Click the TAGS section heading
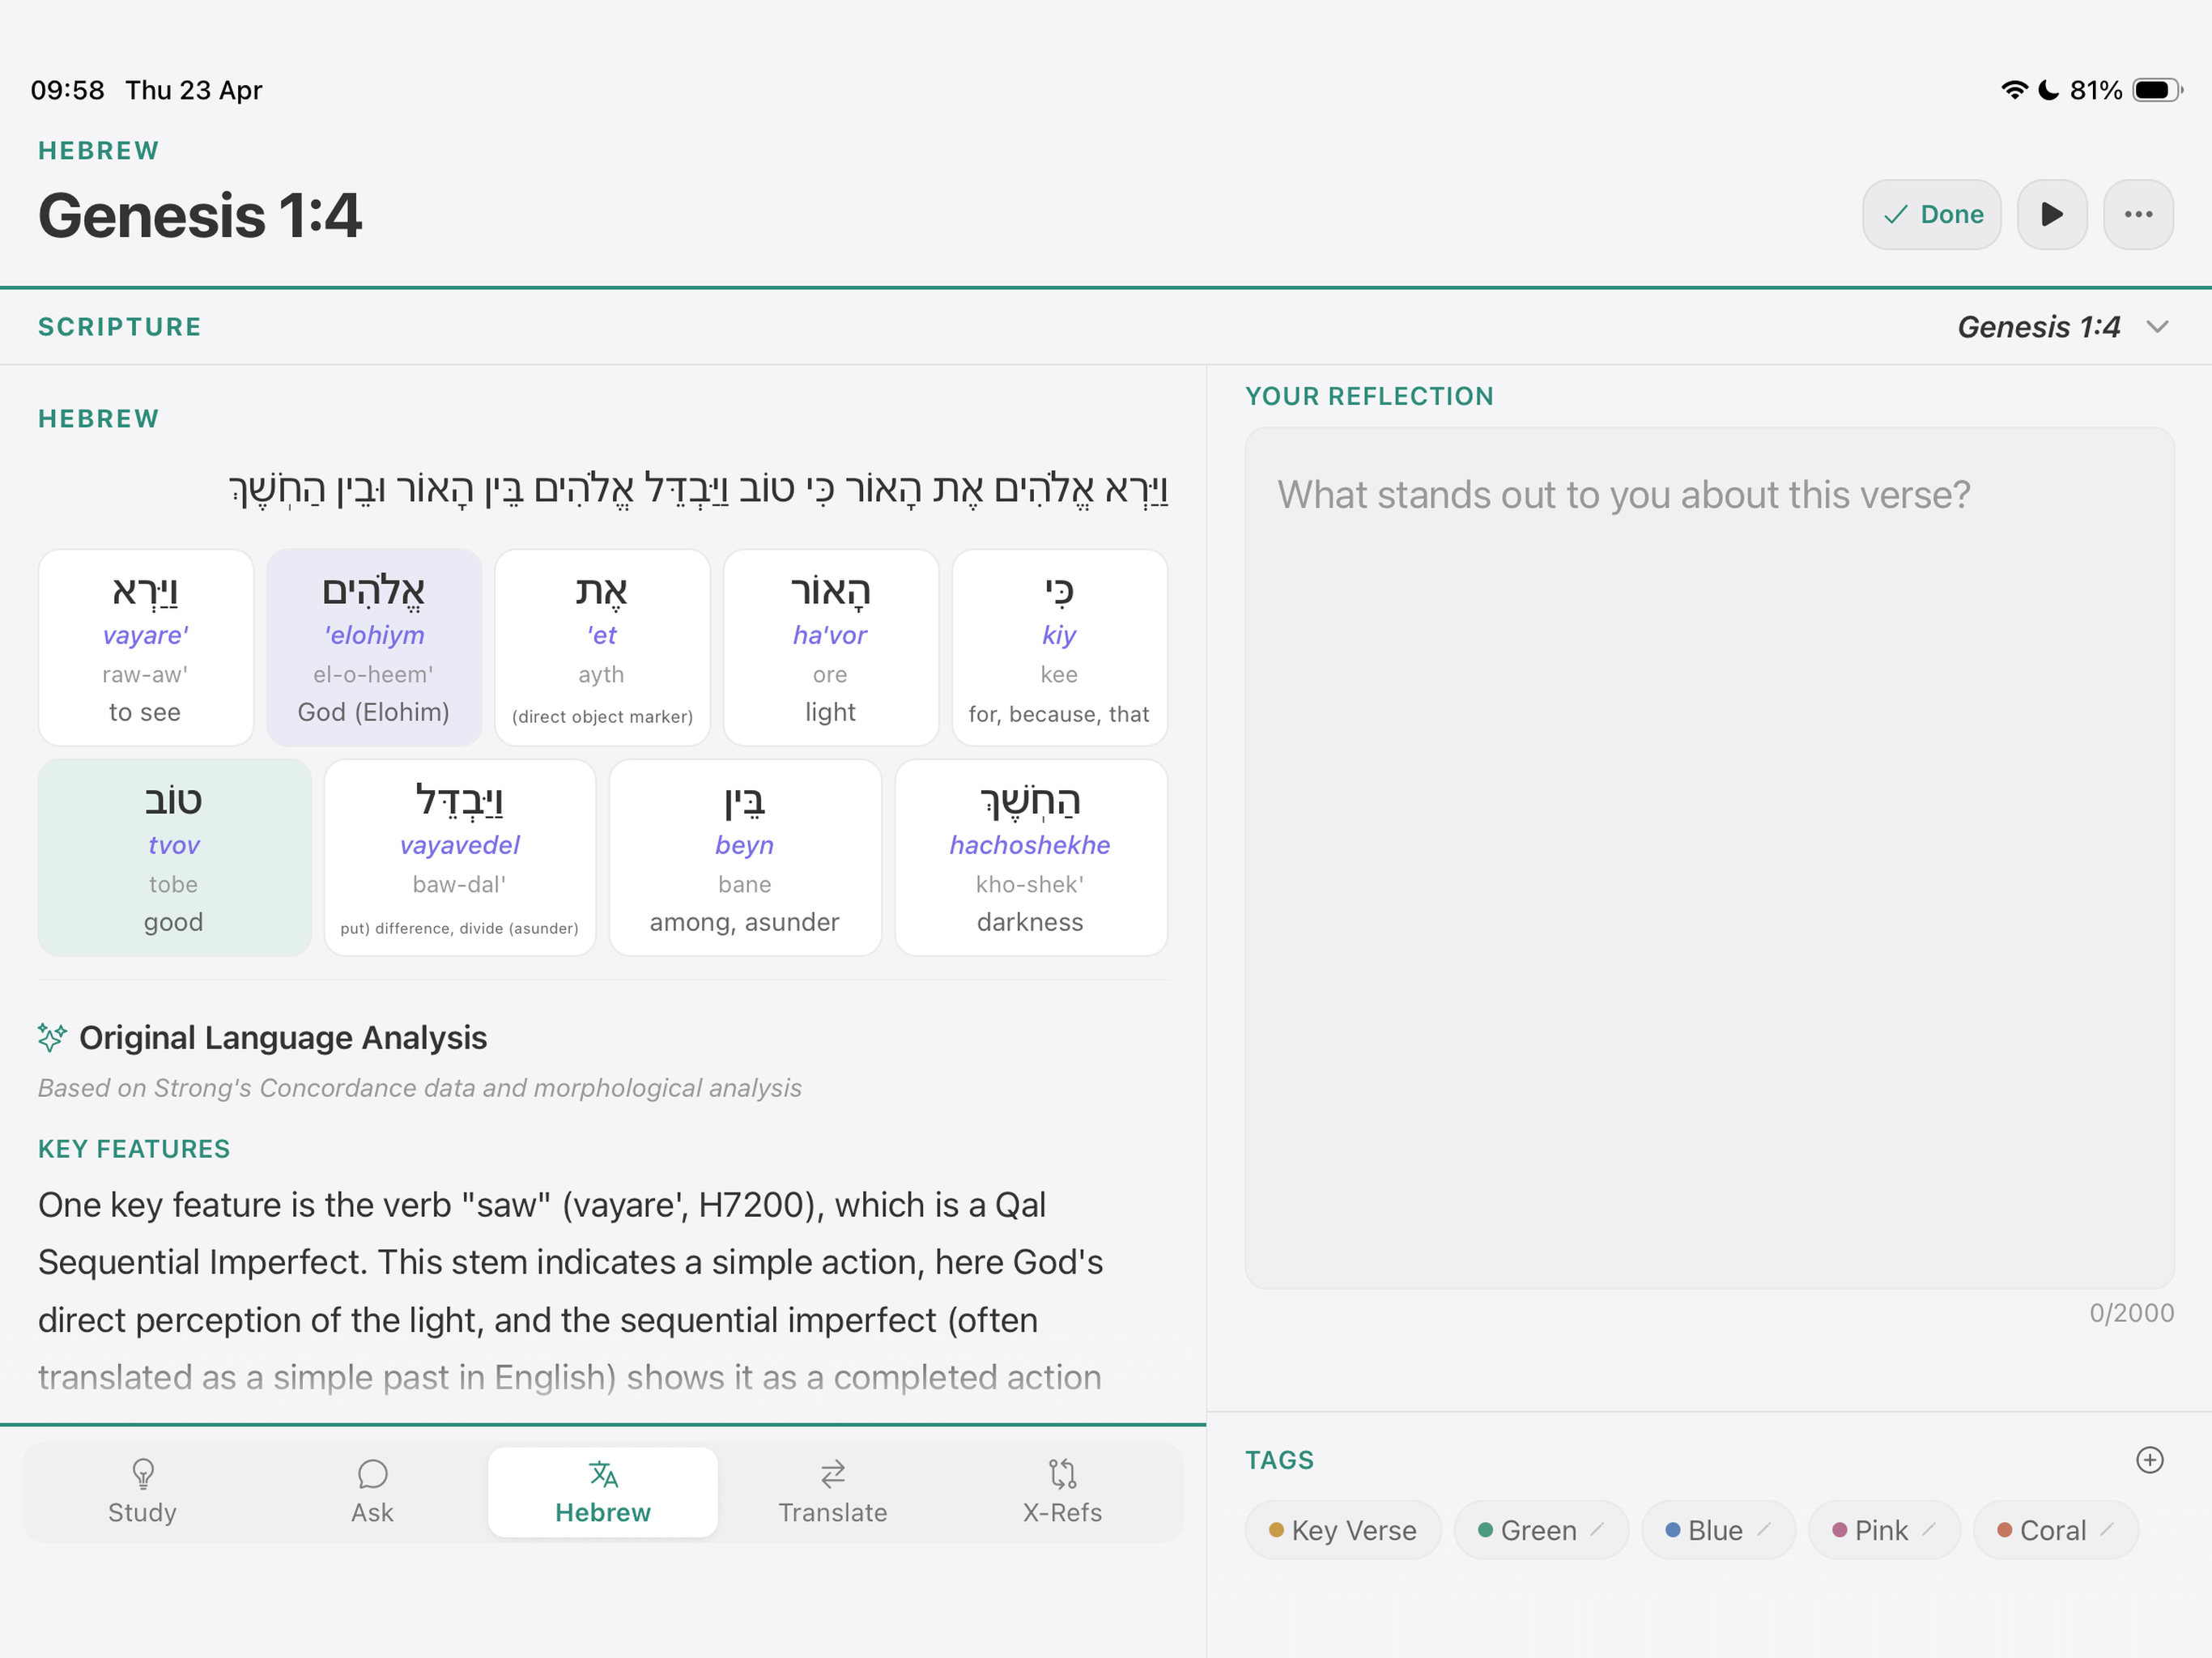The height and width of the screenshot is (1658, 2212). [x=1279, y=1460]
